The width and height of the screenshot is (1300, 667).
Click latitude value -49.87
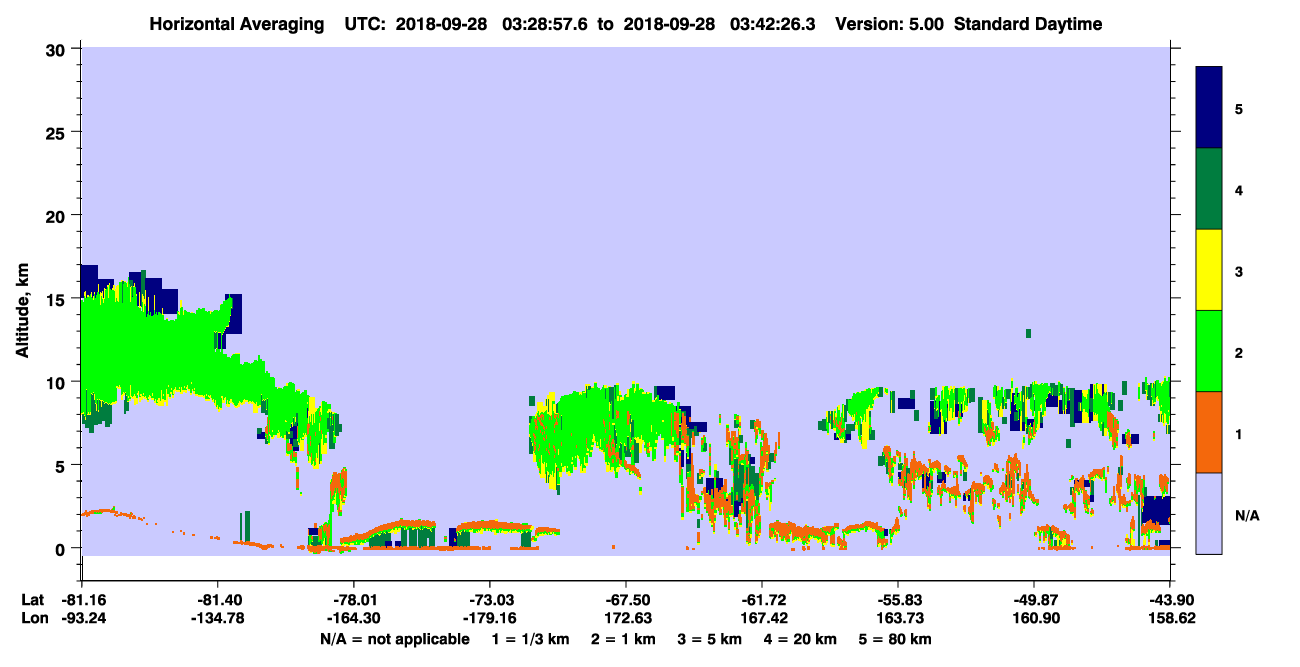(x=1034, y=599)
